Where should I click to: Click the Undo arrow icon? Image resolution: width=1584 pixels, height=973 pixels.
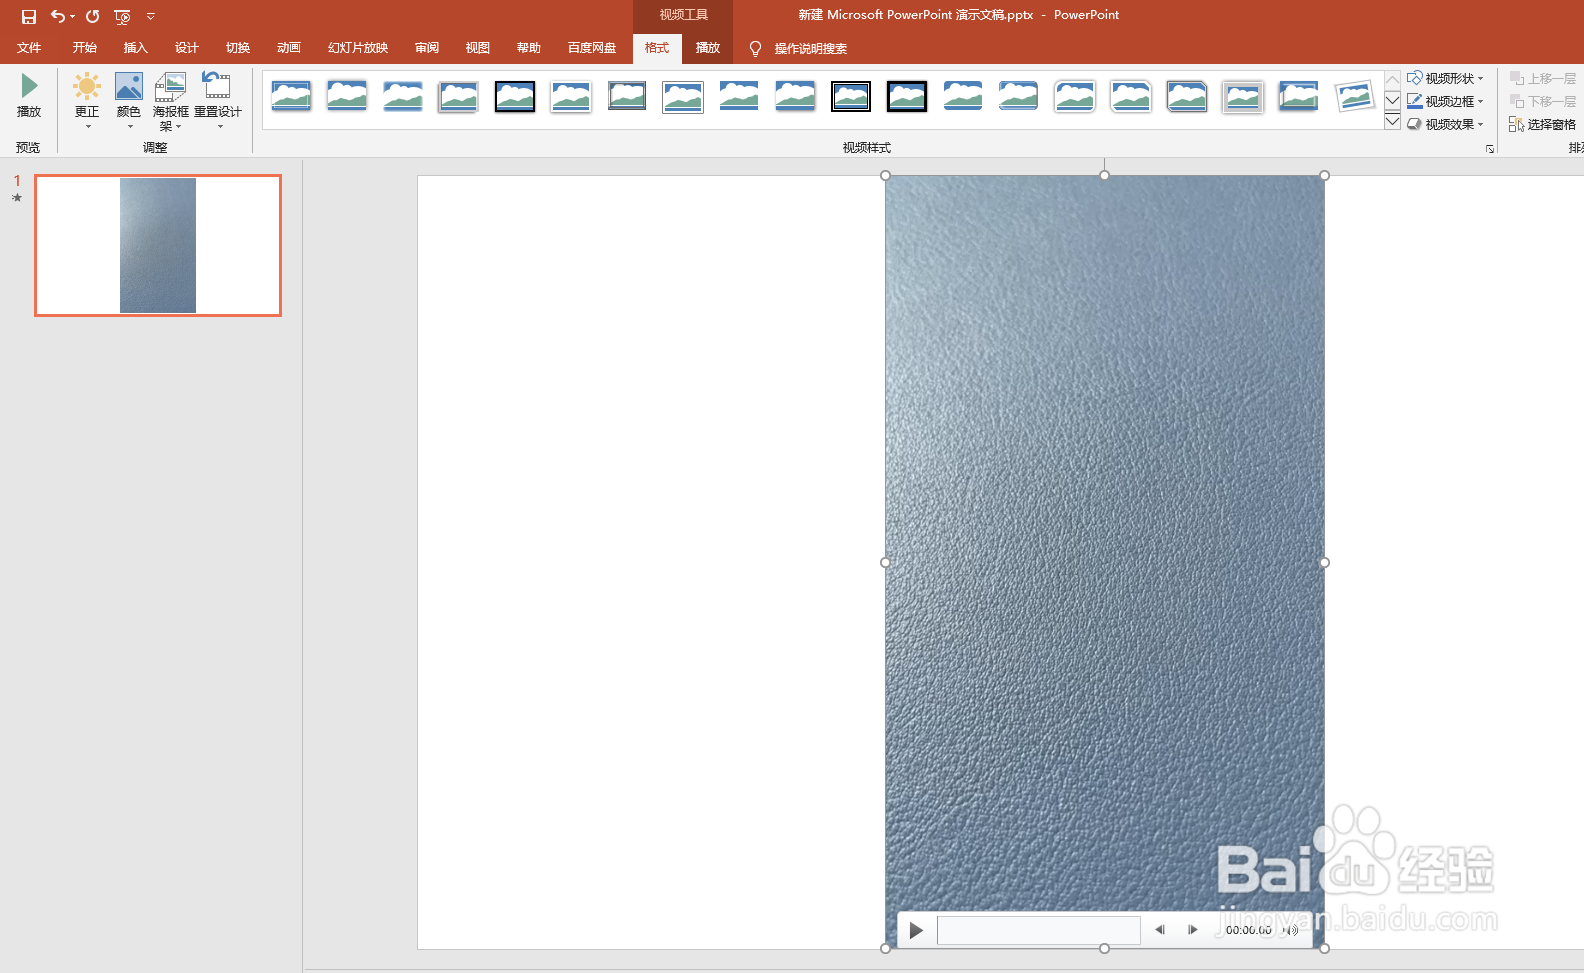pyautogui.click(x=58, y=16)
